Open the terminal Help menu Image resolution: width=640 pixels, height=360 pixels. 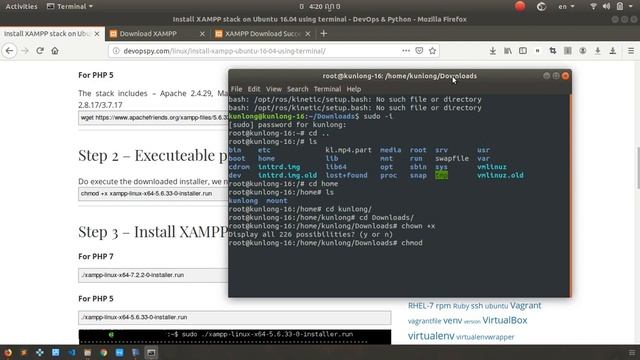click(x=353, y=89)
